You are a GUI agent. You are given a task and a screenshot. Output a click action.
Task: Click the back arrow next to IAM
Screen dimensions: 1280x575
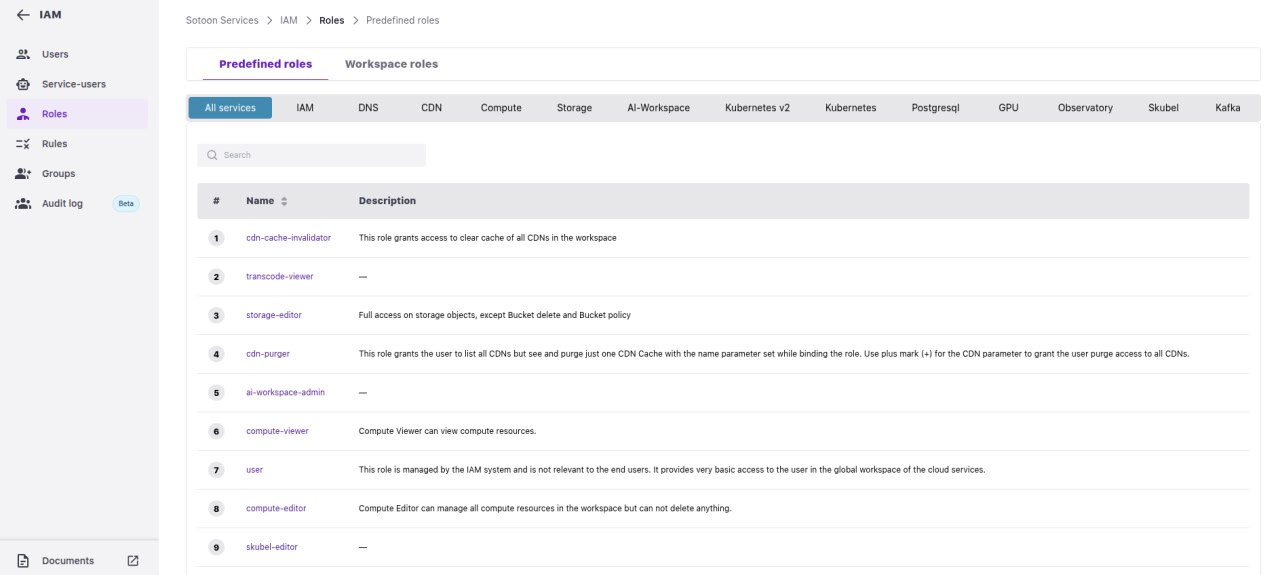[23, 15]
